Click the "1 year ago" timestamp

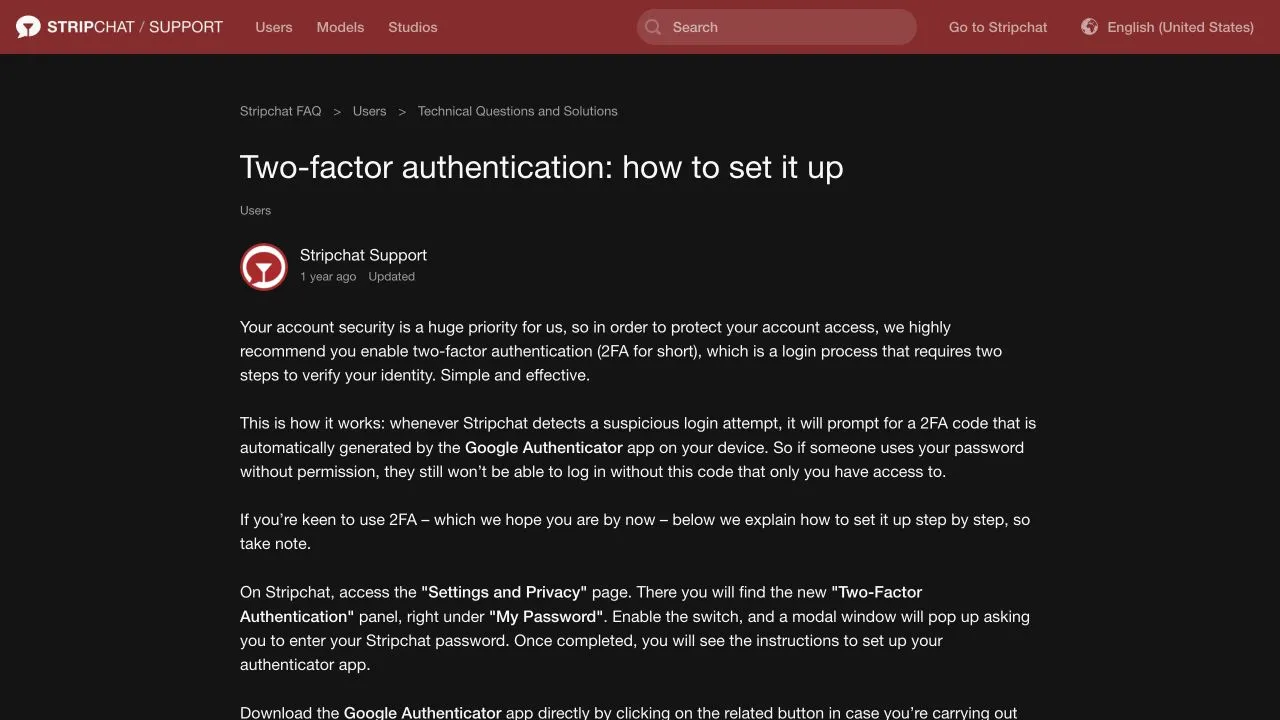(x=328, y=277)
